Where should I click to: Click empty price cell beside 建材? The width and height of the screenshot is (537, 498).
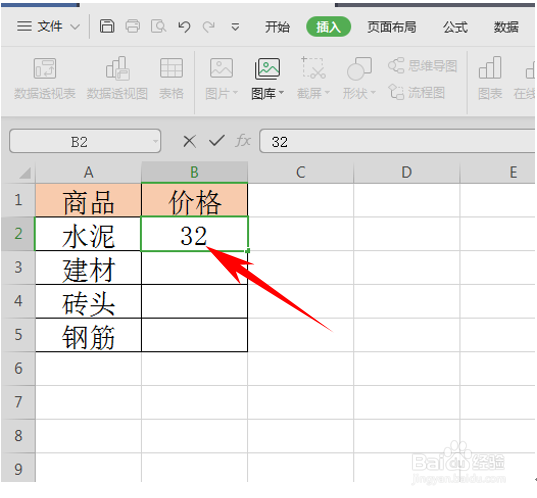coord(195,267)
